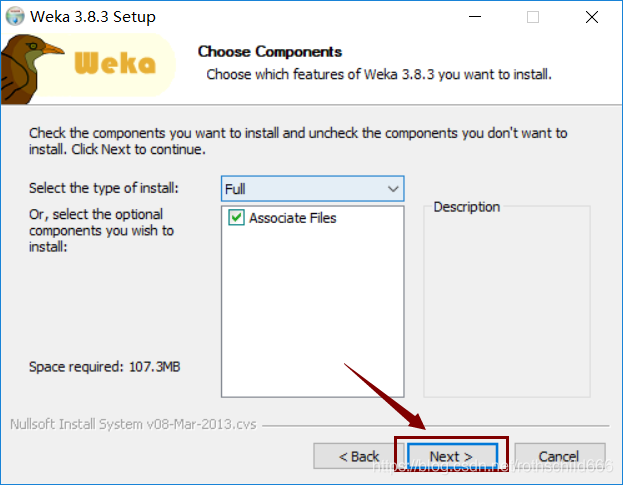Click the Weka setup icon in title bar

(x=14, y=17)
